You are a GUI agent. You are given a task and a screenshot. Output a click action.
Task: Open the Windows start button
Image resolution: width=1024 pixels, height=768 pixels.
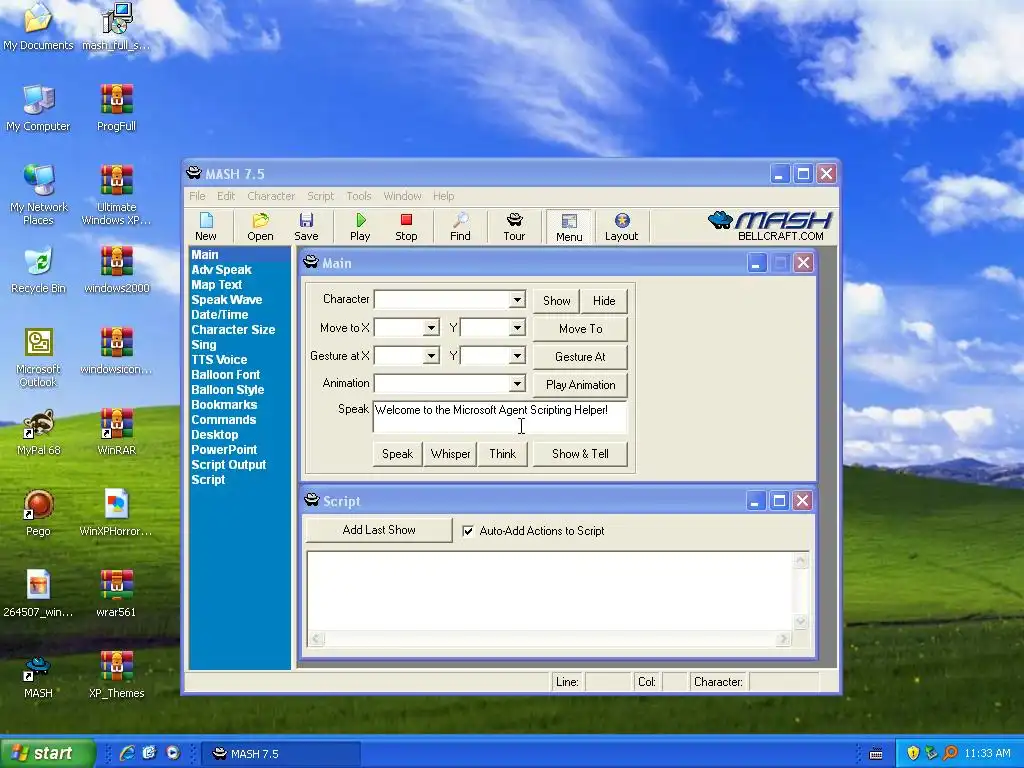pyautogui.click(x=48, y=753)
